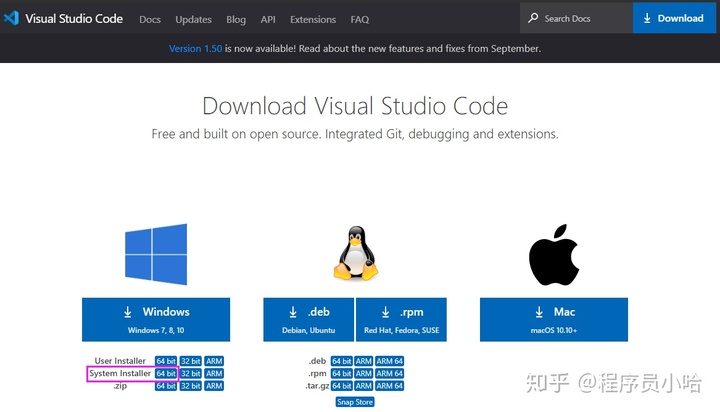Image resolution: width=720 pixels, height=412 pixels.
Task: Download Windows .zip 32 bit
Action: click(x=191, y=386)
